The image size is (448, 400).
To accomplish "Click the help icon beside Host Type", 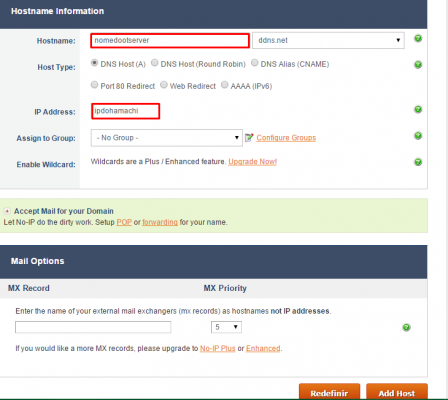I will coord(418,65).
